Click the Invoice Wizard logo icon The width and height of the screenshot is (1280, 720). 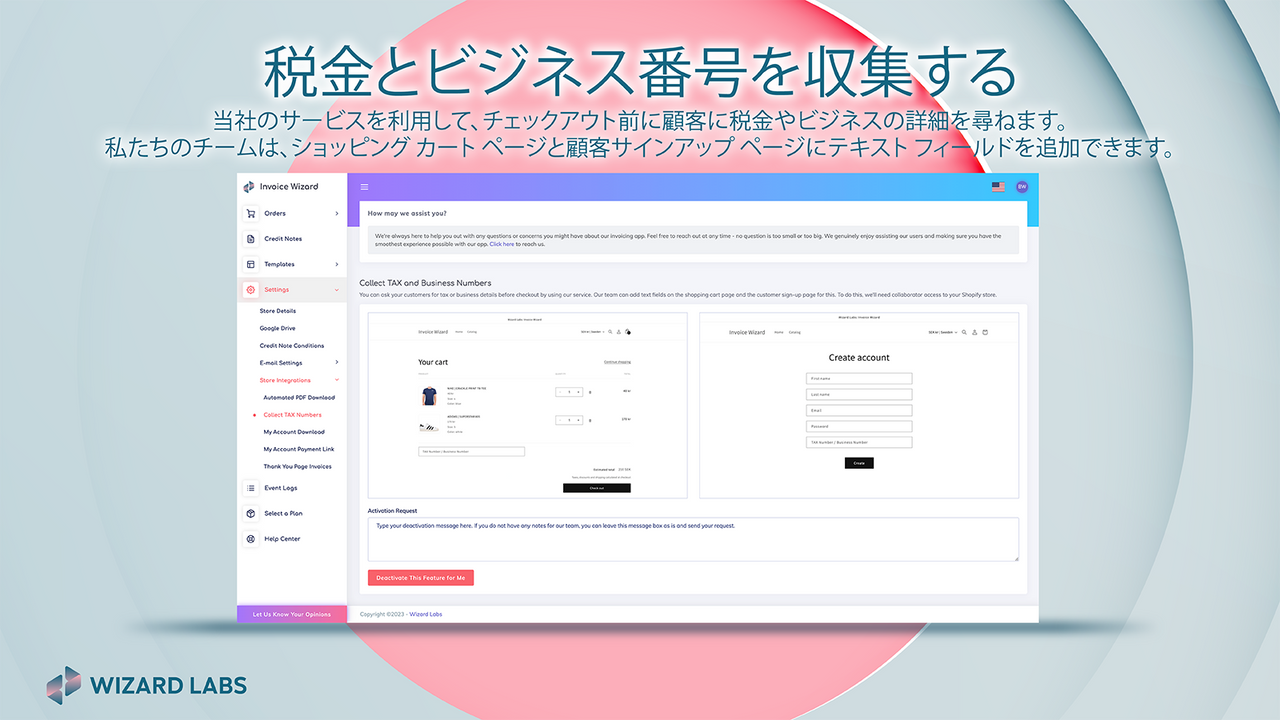(249, 187)
